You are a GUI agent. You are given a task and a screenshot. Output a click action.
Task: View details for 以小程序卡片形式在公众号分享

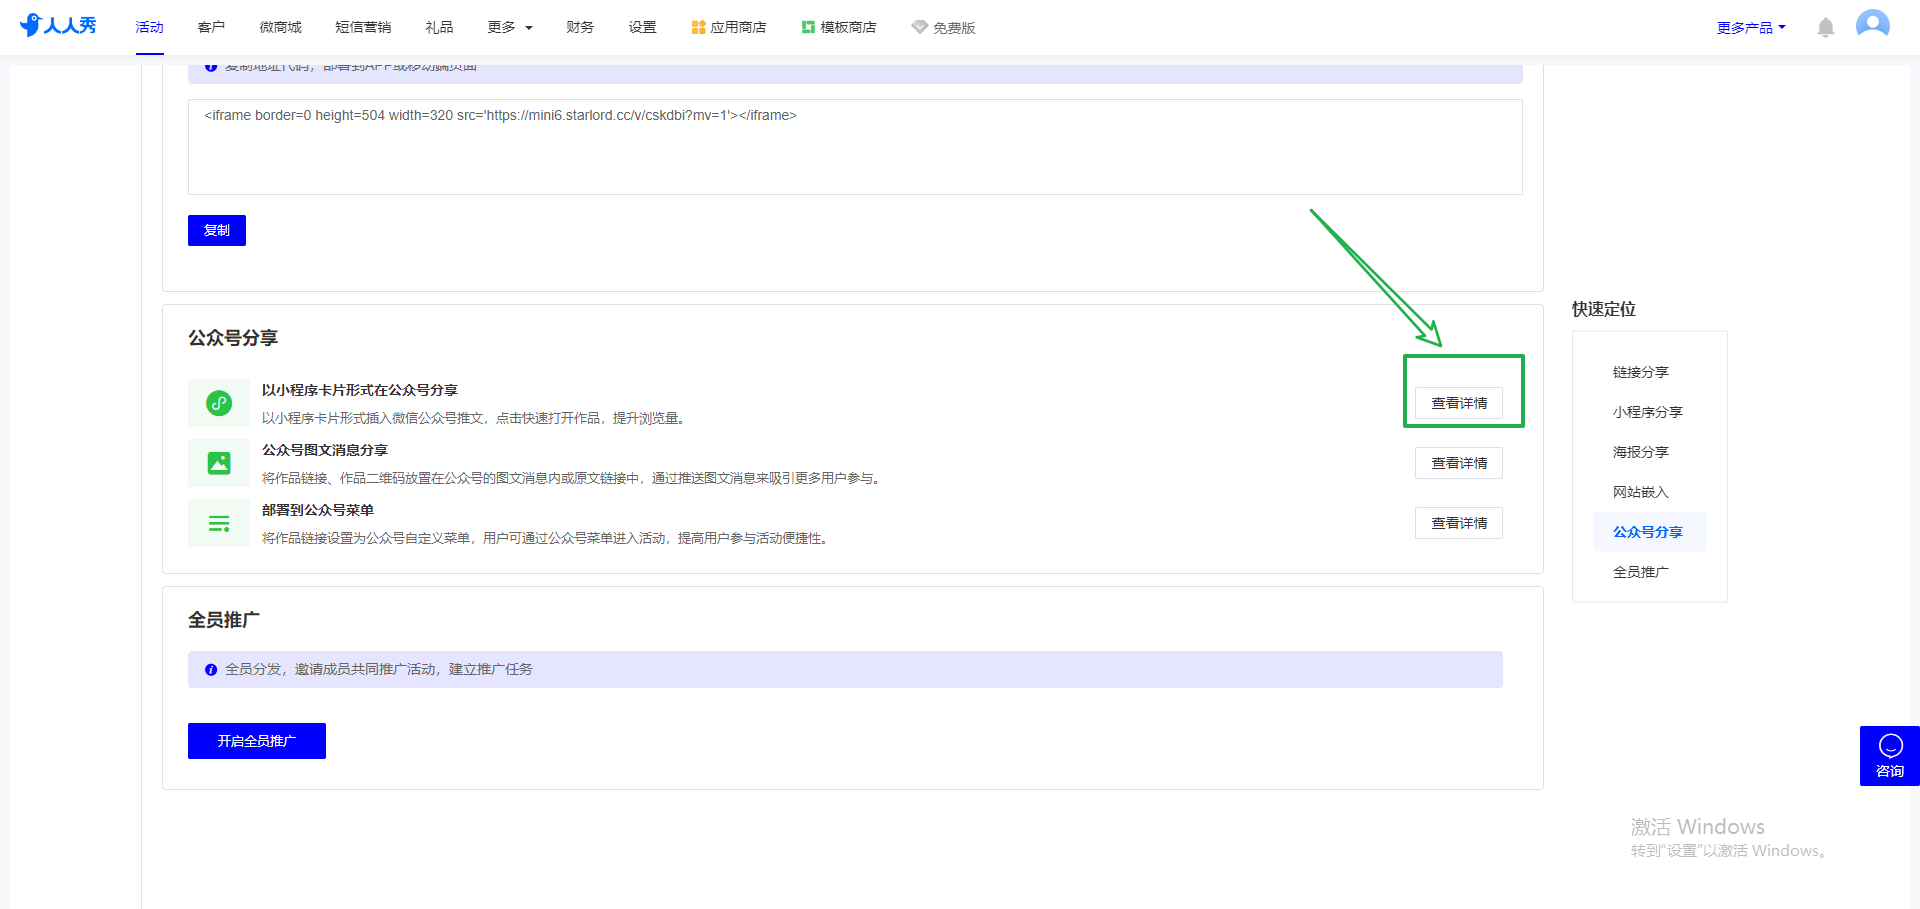tap(1459, 403)
